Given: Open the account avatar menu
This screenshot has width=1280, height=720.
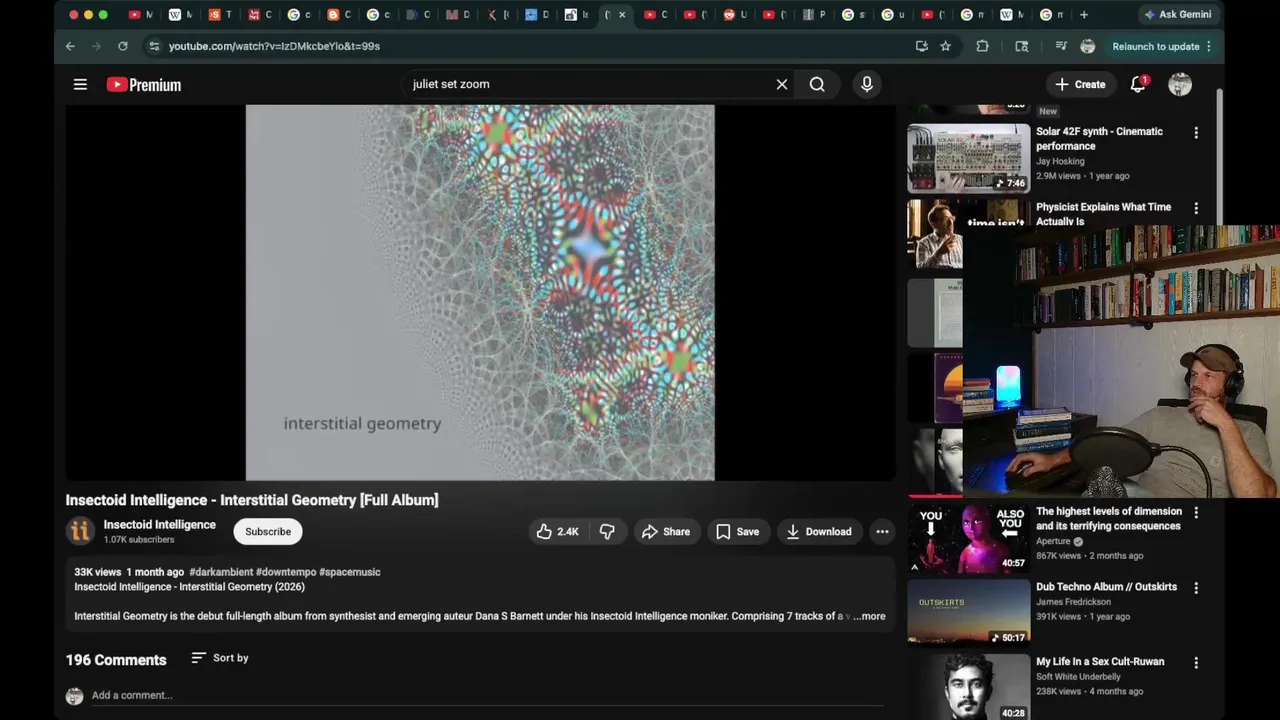Looking at the screenshot, I should click(x=1180, y=85).
